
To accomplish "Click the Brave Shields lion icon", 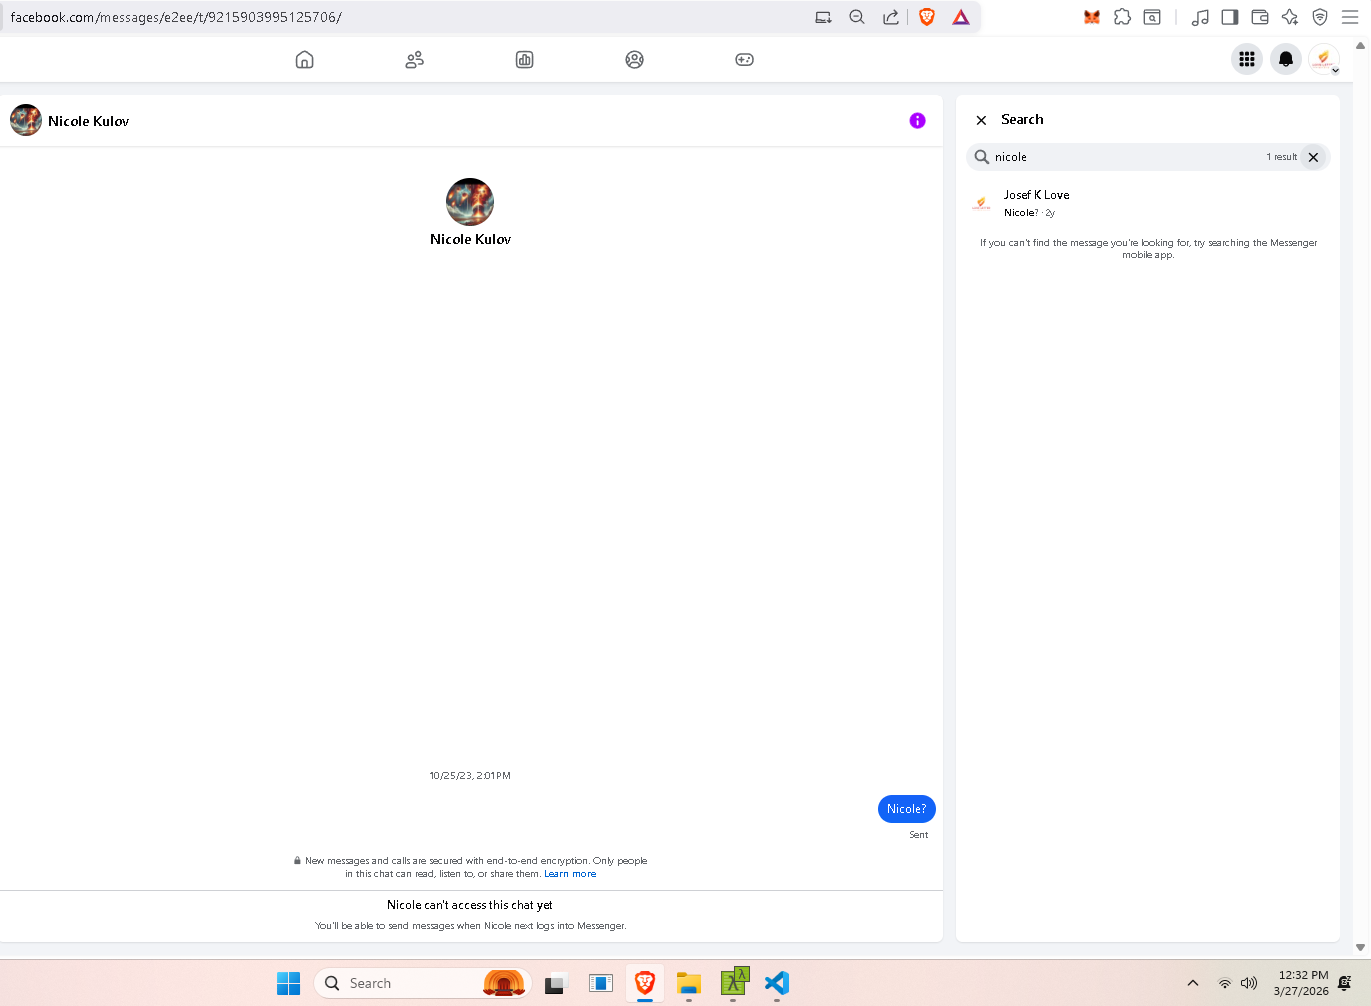I will [927, 17].
